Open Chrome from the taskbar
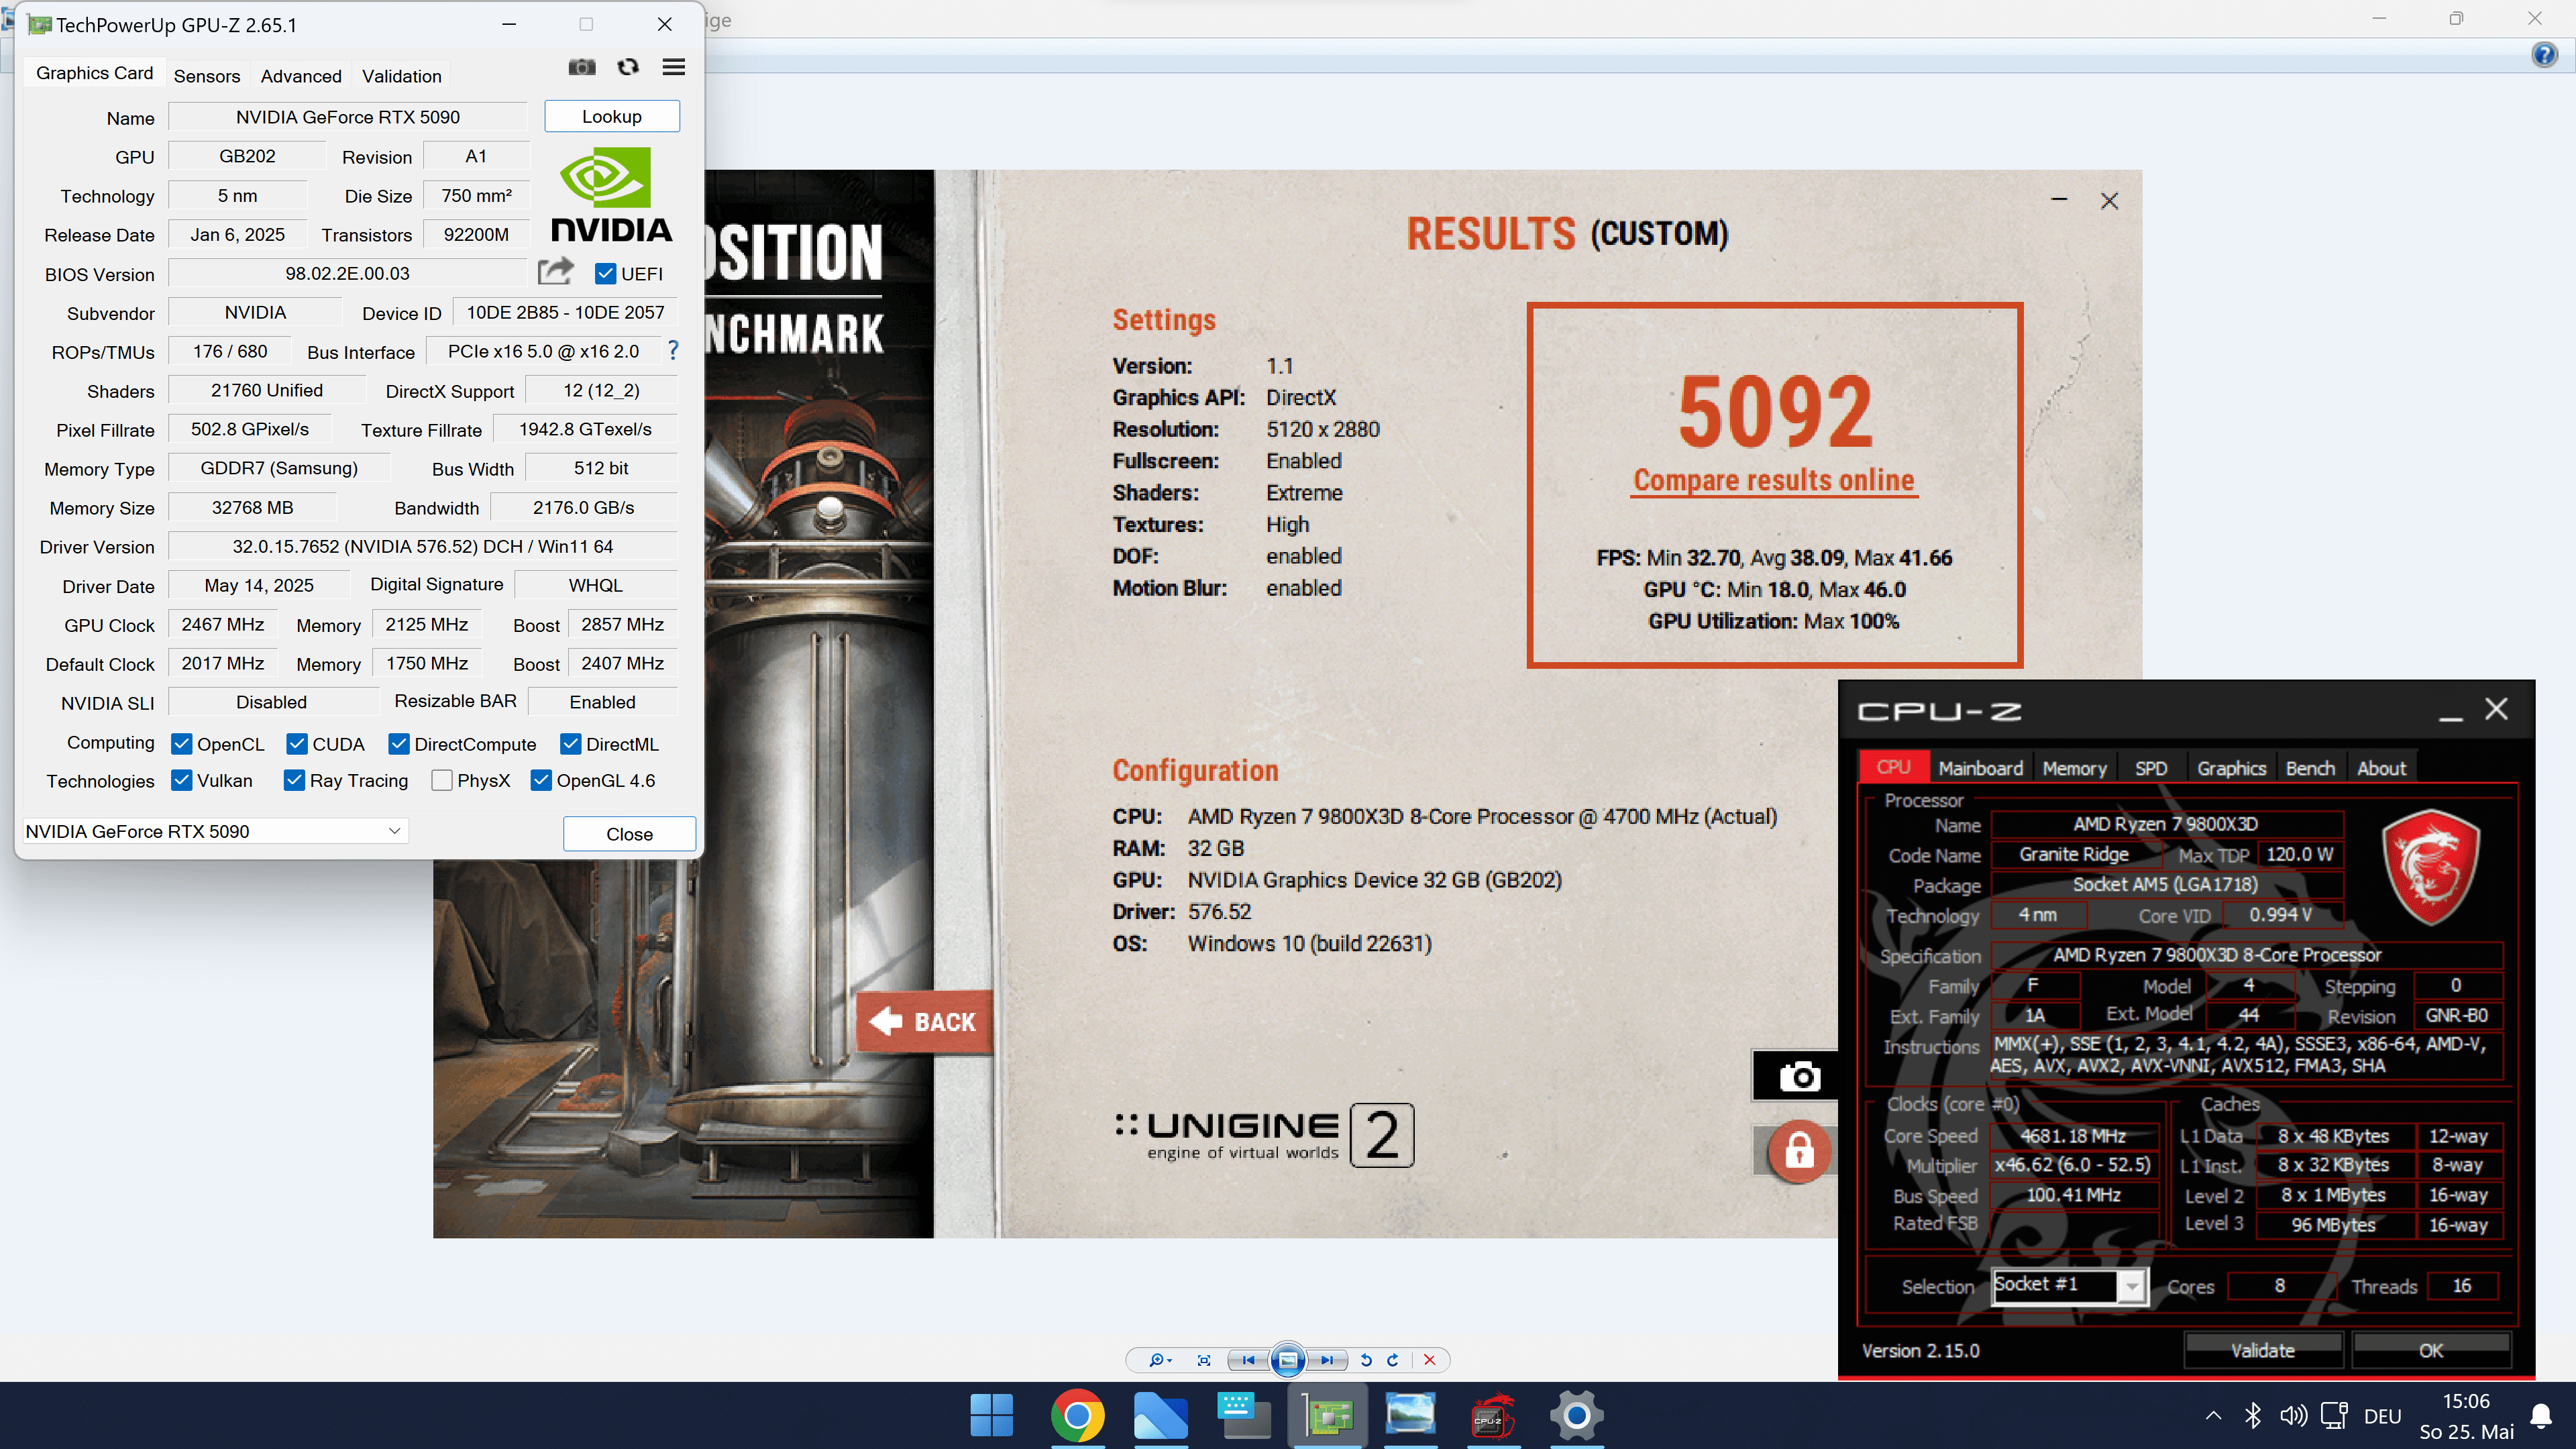The image size is (2576, 1449). pos(1077,1416)
